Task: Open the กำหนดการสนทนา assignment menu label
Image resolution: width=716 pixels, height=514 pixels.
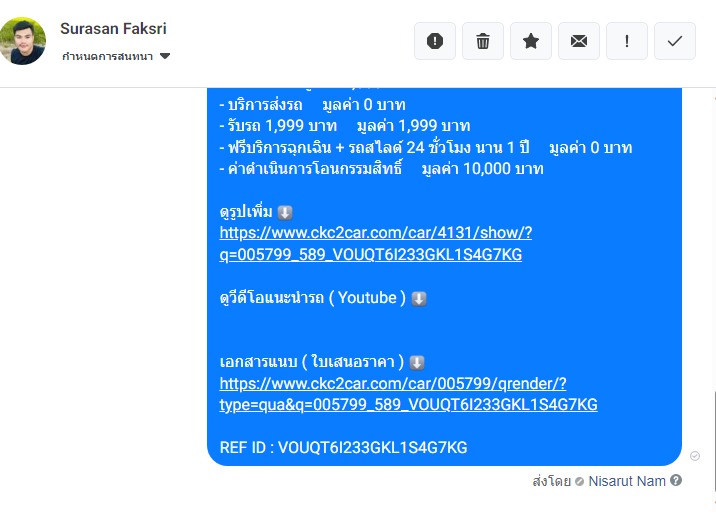Action: coord(107,56)
